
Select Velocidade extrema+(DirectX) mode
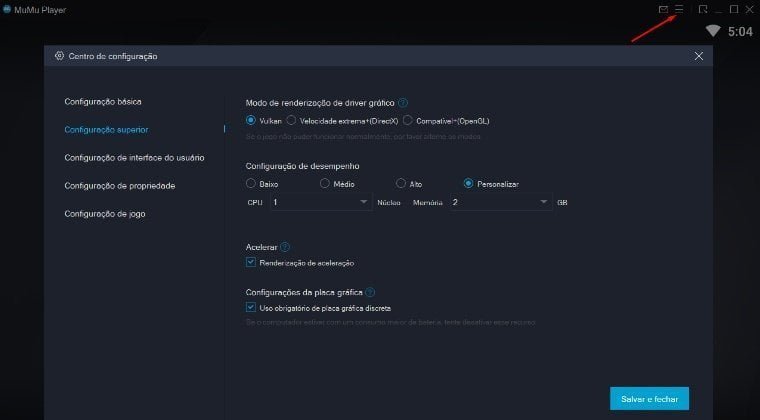(x=291, y=120)
